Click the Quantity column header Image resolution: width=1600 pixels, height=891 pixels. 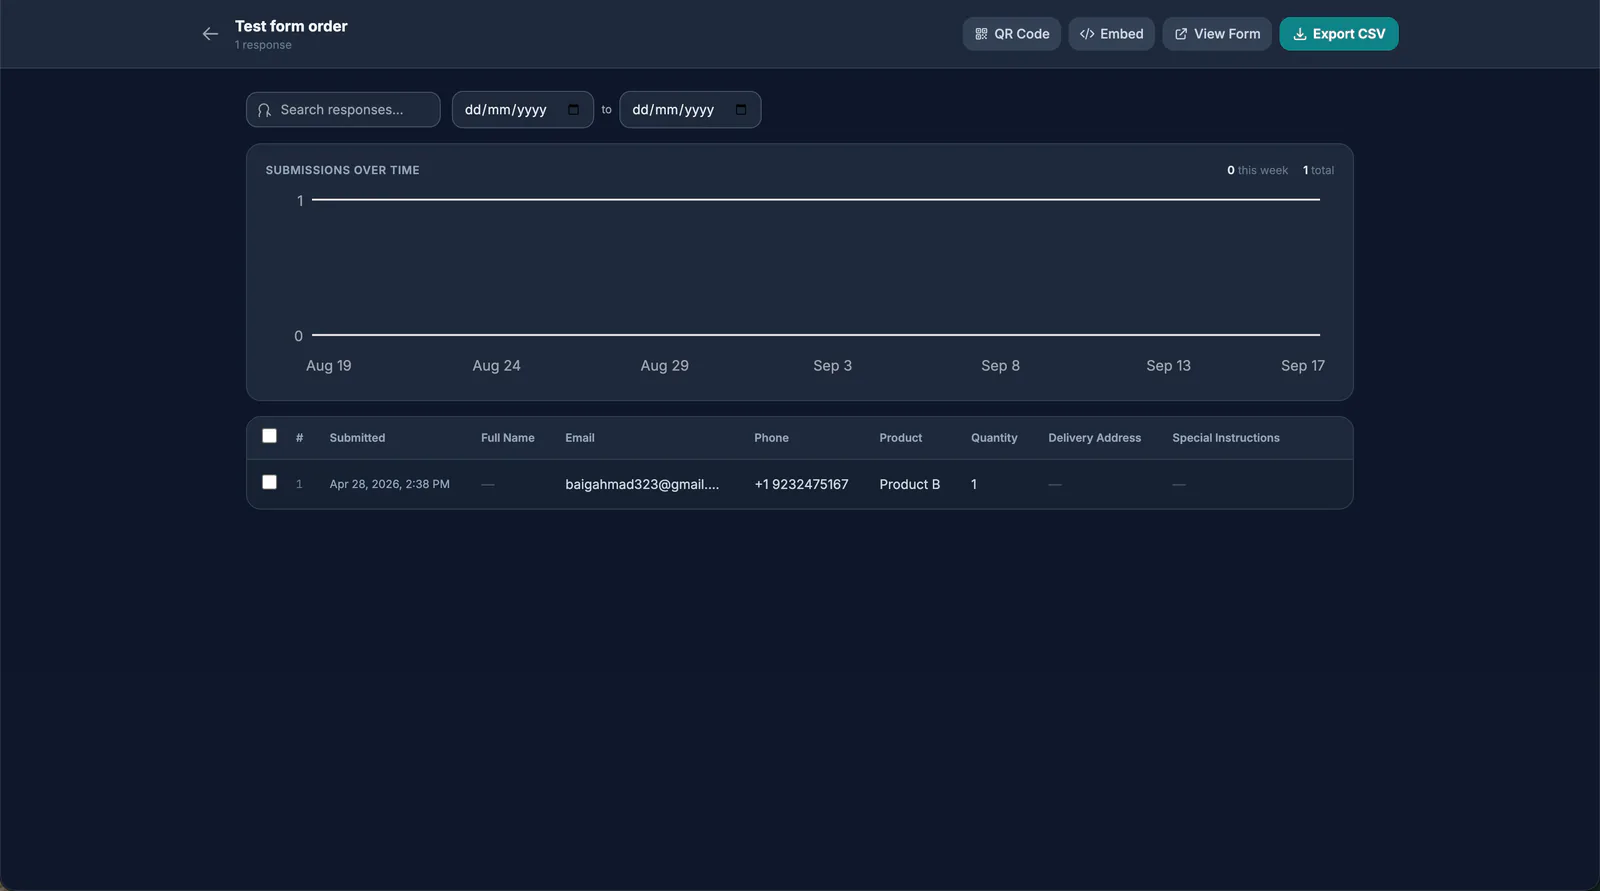coord(994,438)
